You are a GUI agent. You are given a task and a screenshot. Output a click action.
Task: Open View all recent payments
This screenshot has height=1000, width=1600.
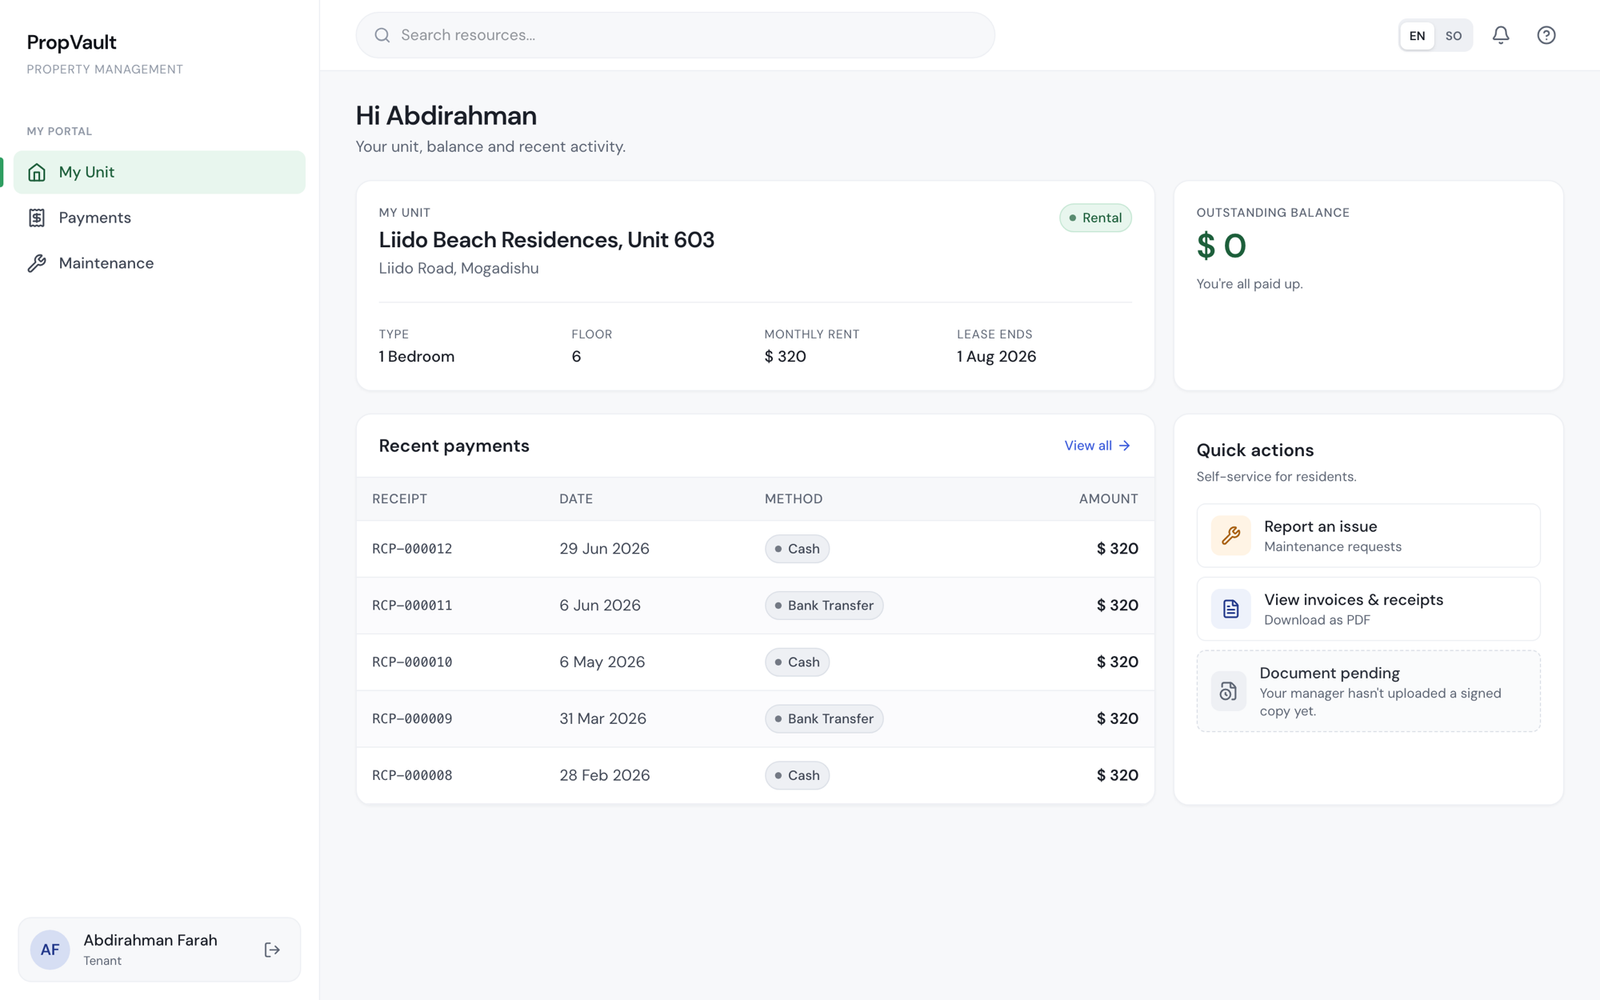(1097, 446)
